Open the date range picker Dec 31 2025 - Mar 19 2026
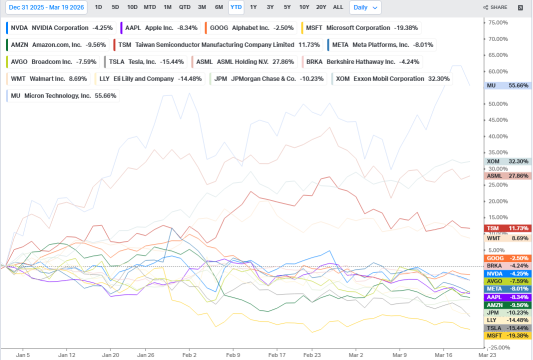The image size is (533, 360). [x=46, y=7]
